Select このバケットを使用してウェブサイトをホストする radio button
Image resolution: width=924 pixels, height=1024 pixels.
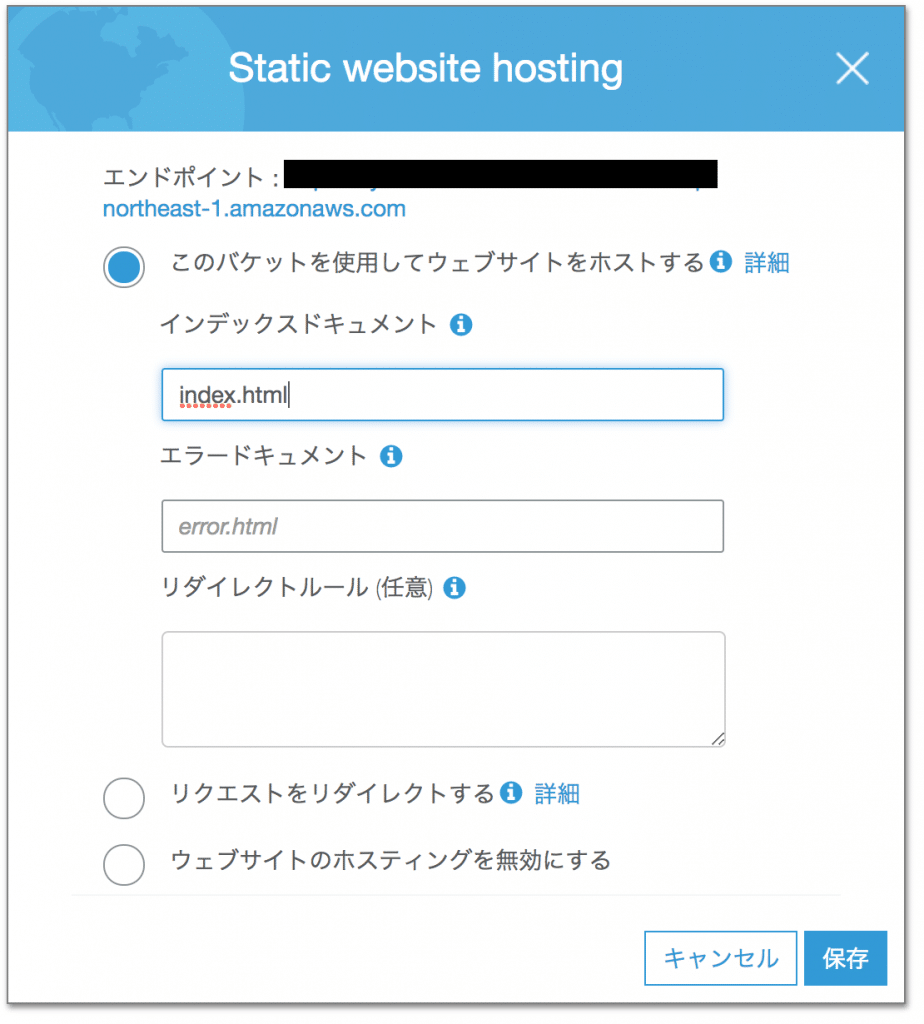(x=123, y=266)
